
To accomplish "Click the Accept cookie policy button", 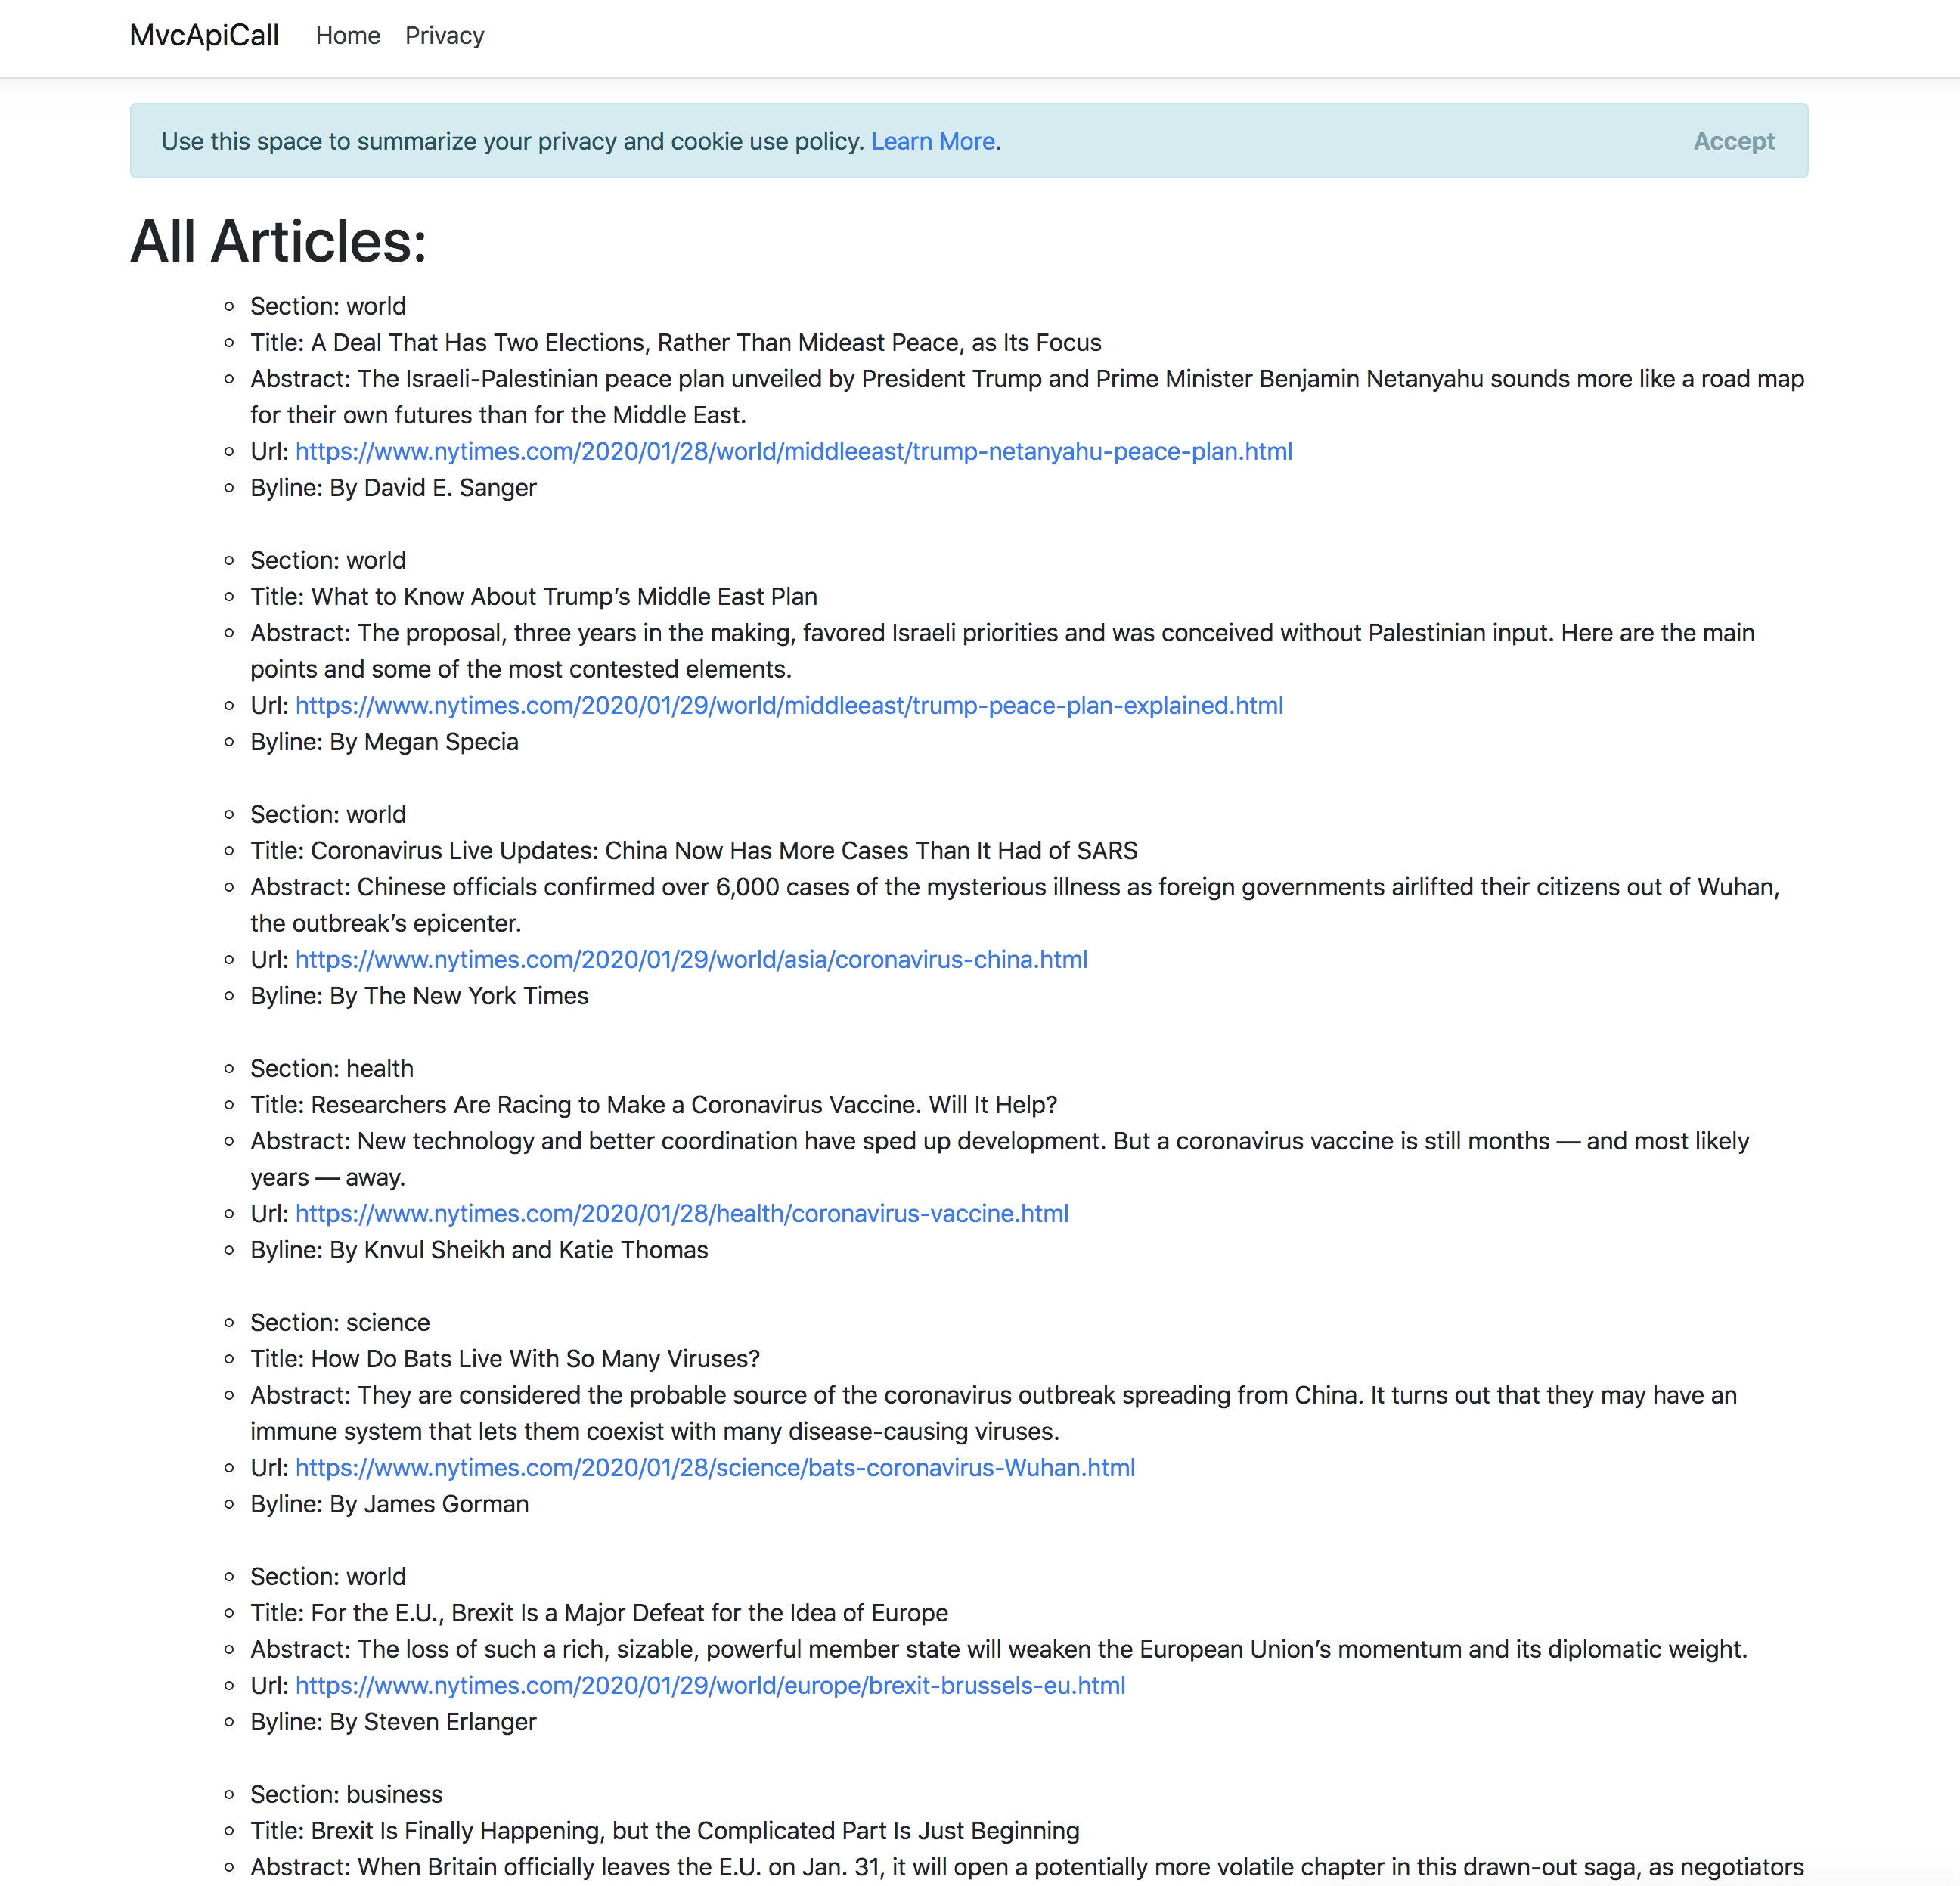I will point(1733,141).
